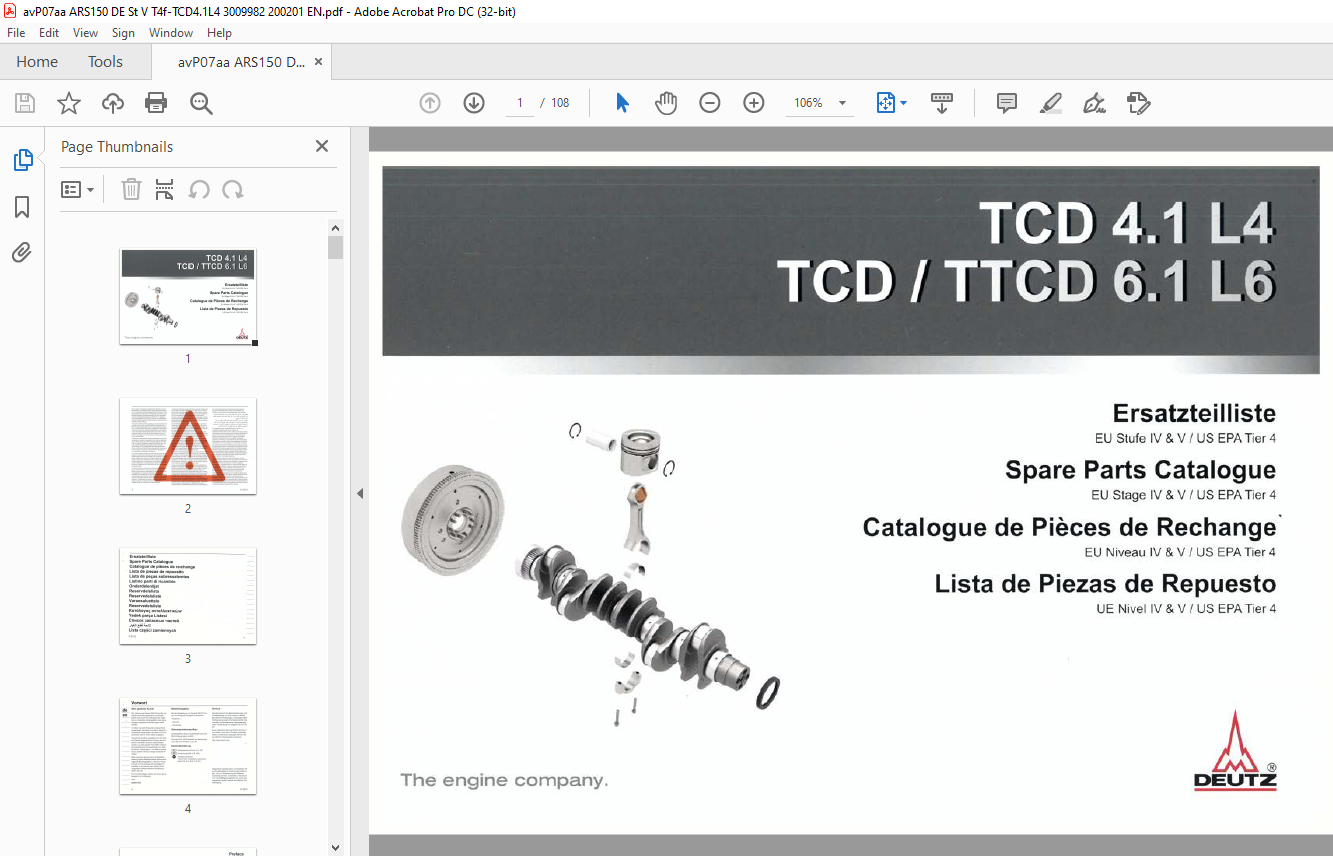This screenshot has height=856, width=1333.
Task: Click the scrolling mode keyboard icon
Action: tap(942, 103)
